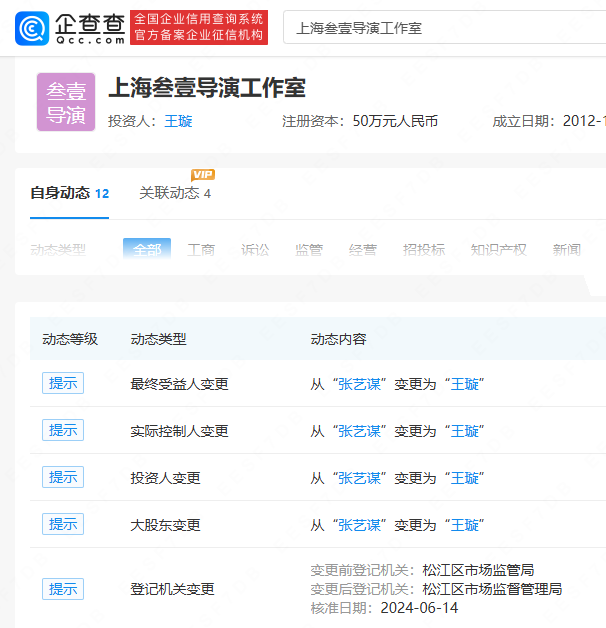Click 提示 tag in 登记机关变更 row
The image size is (606, 628).
tap(63, 589)
